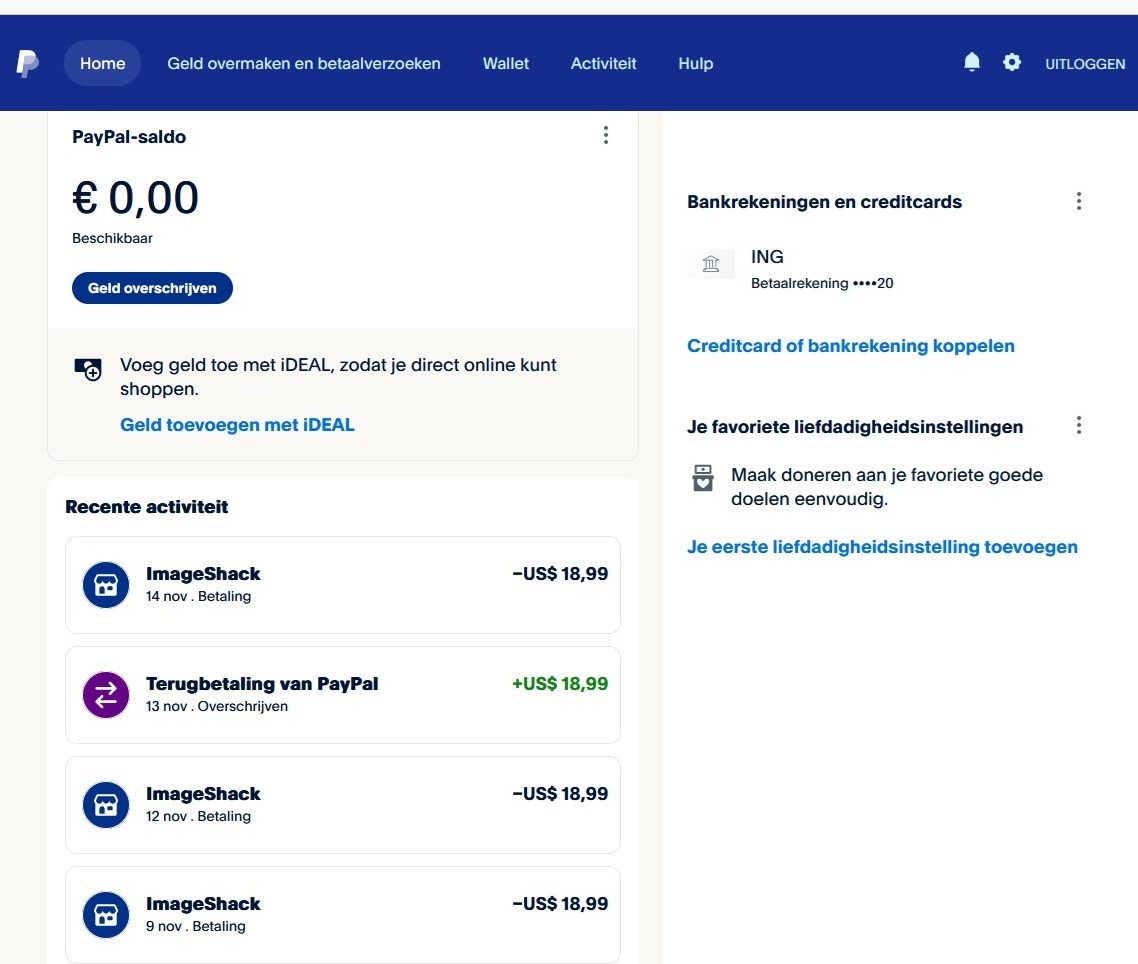The width and height of the screenshot is (1138, 964).
Task: Log out via UITLOGGEN
Action: tap(1085, 64)
